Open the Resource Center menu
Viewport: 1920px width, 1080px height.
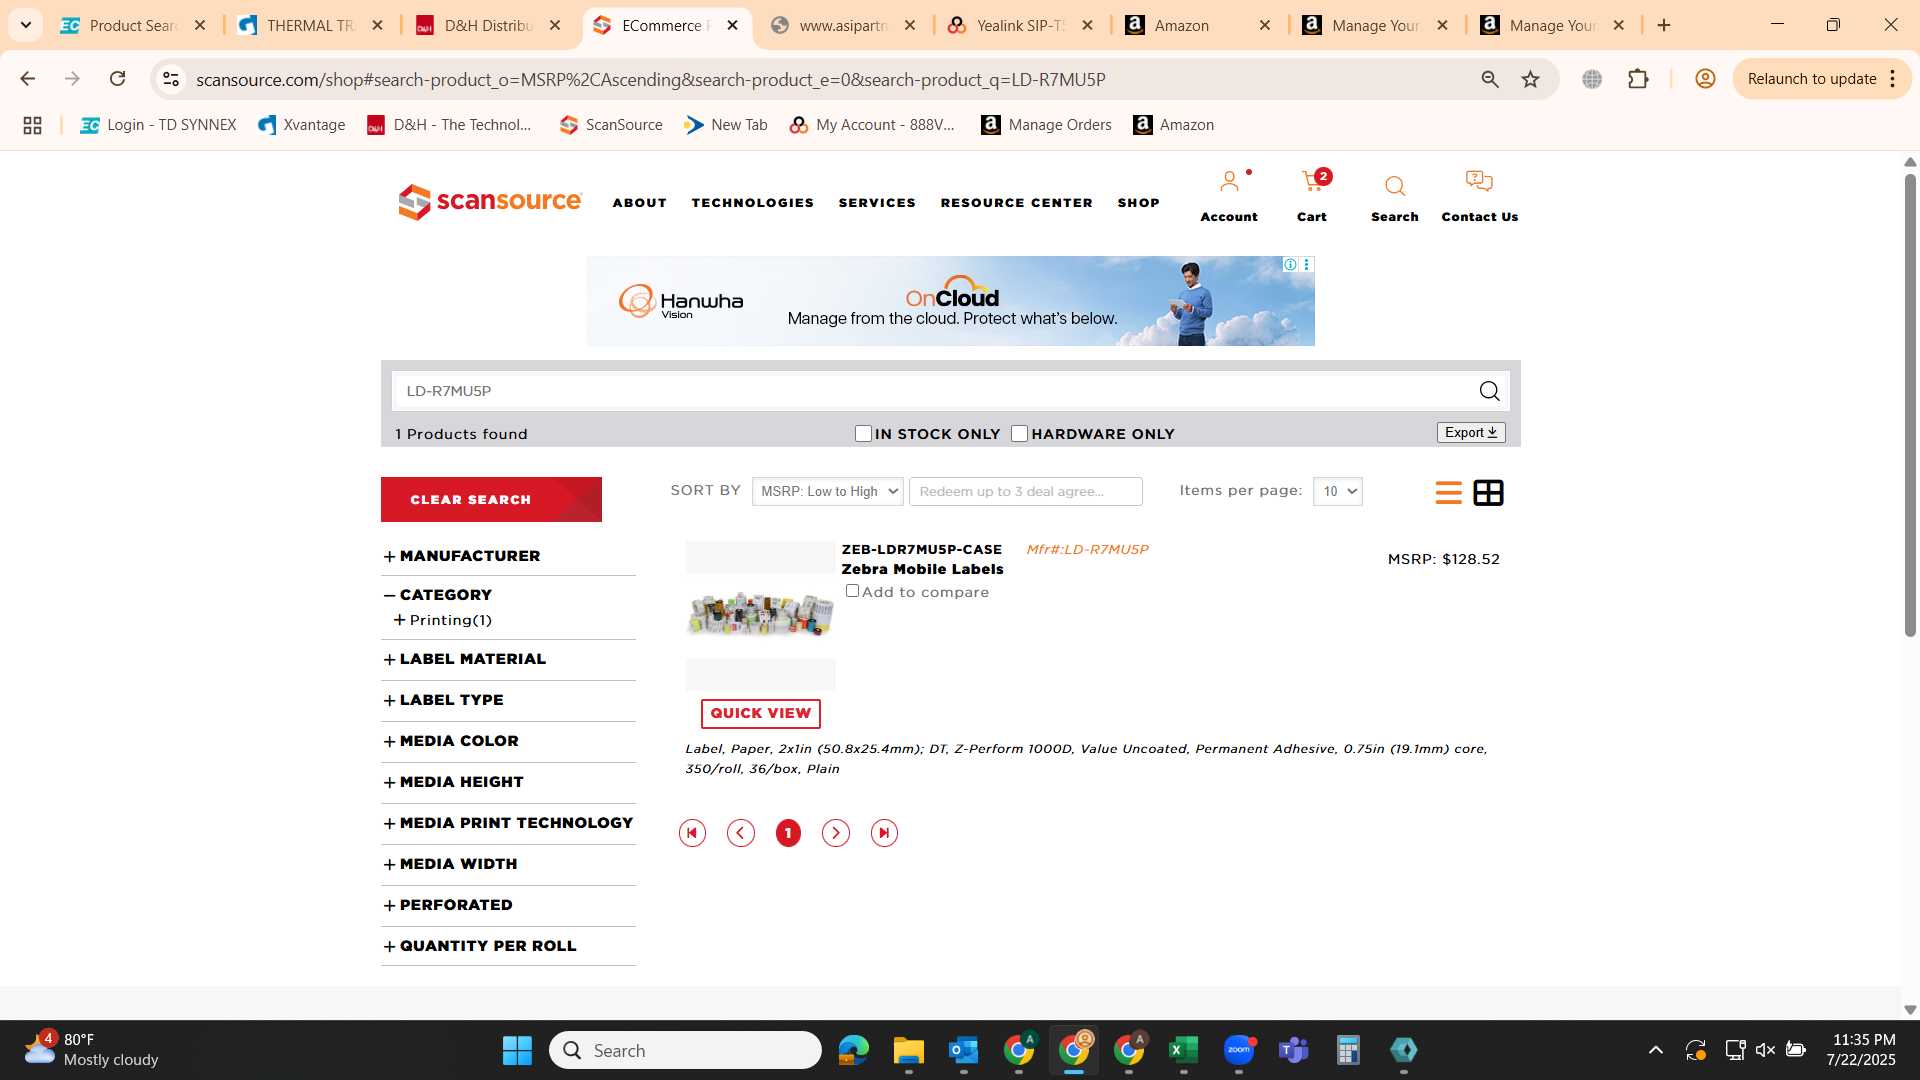point(1016,203)
